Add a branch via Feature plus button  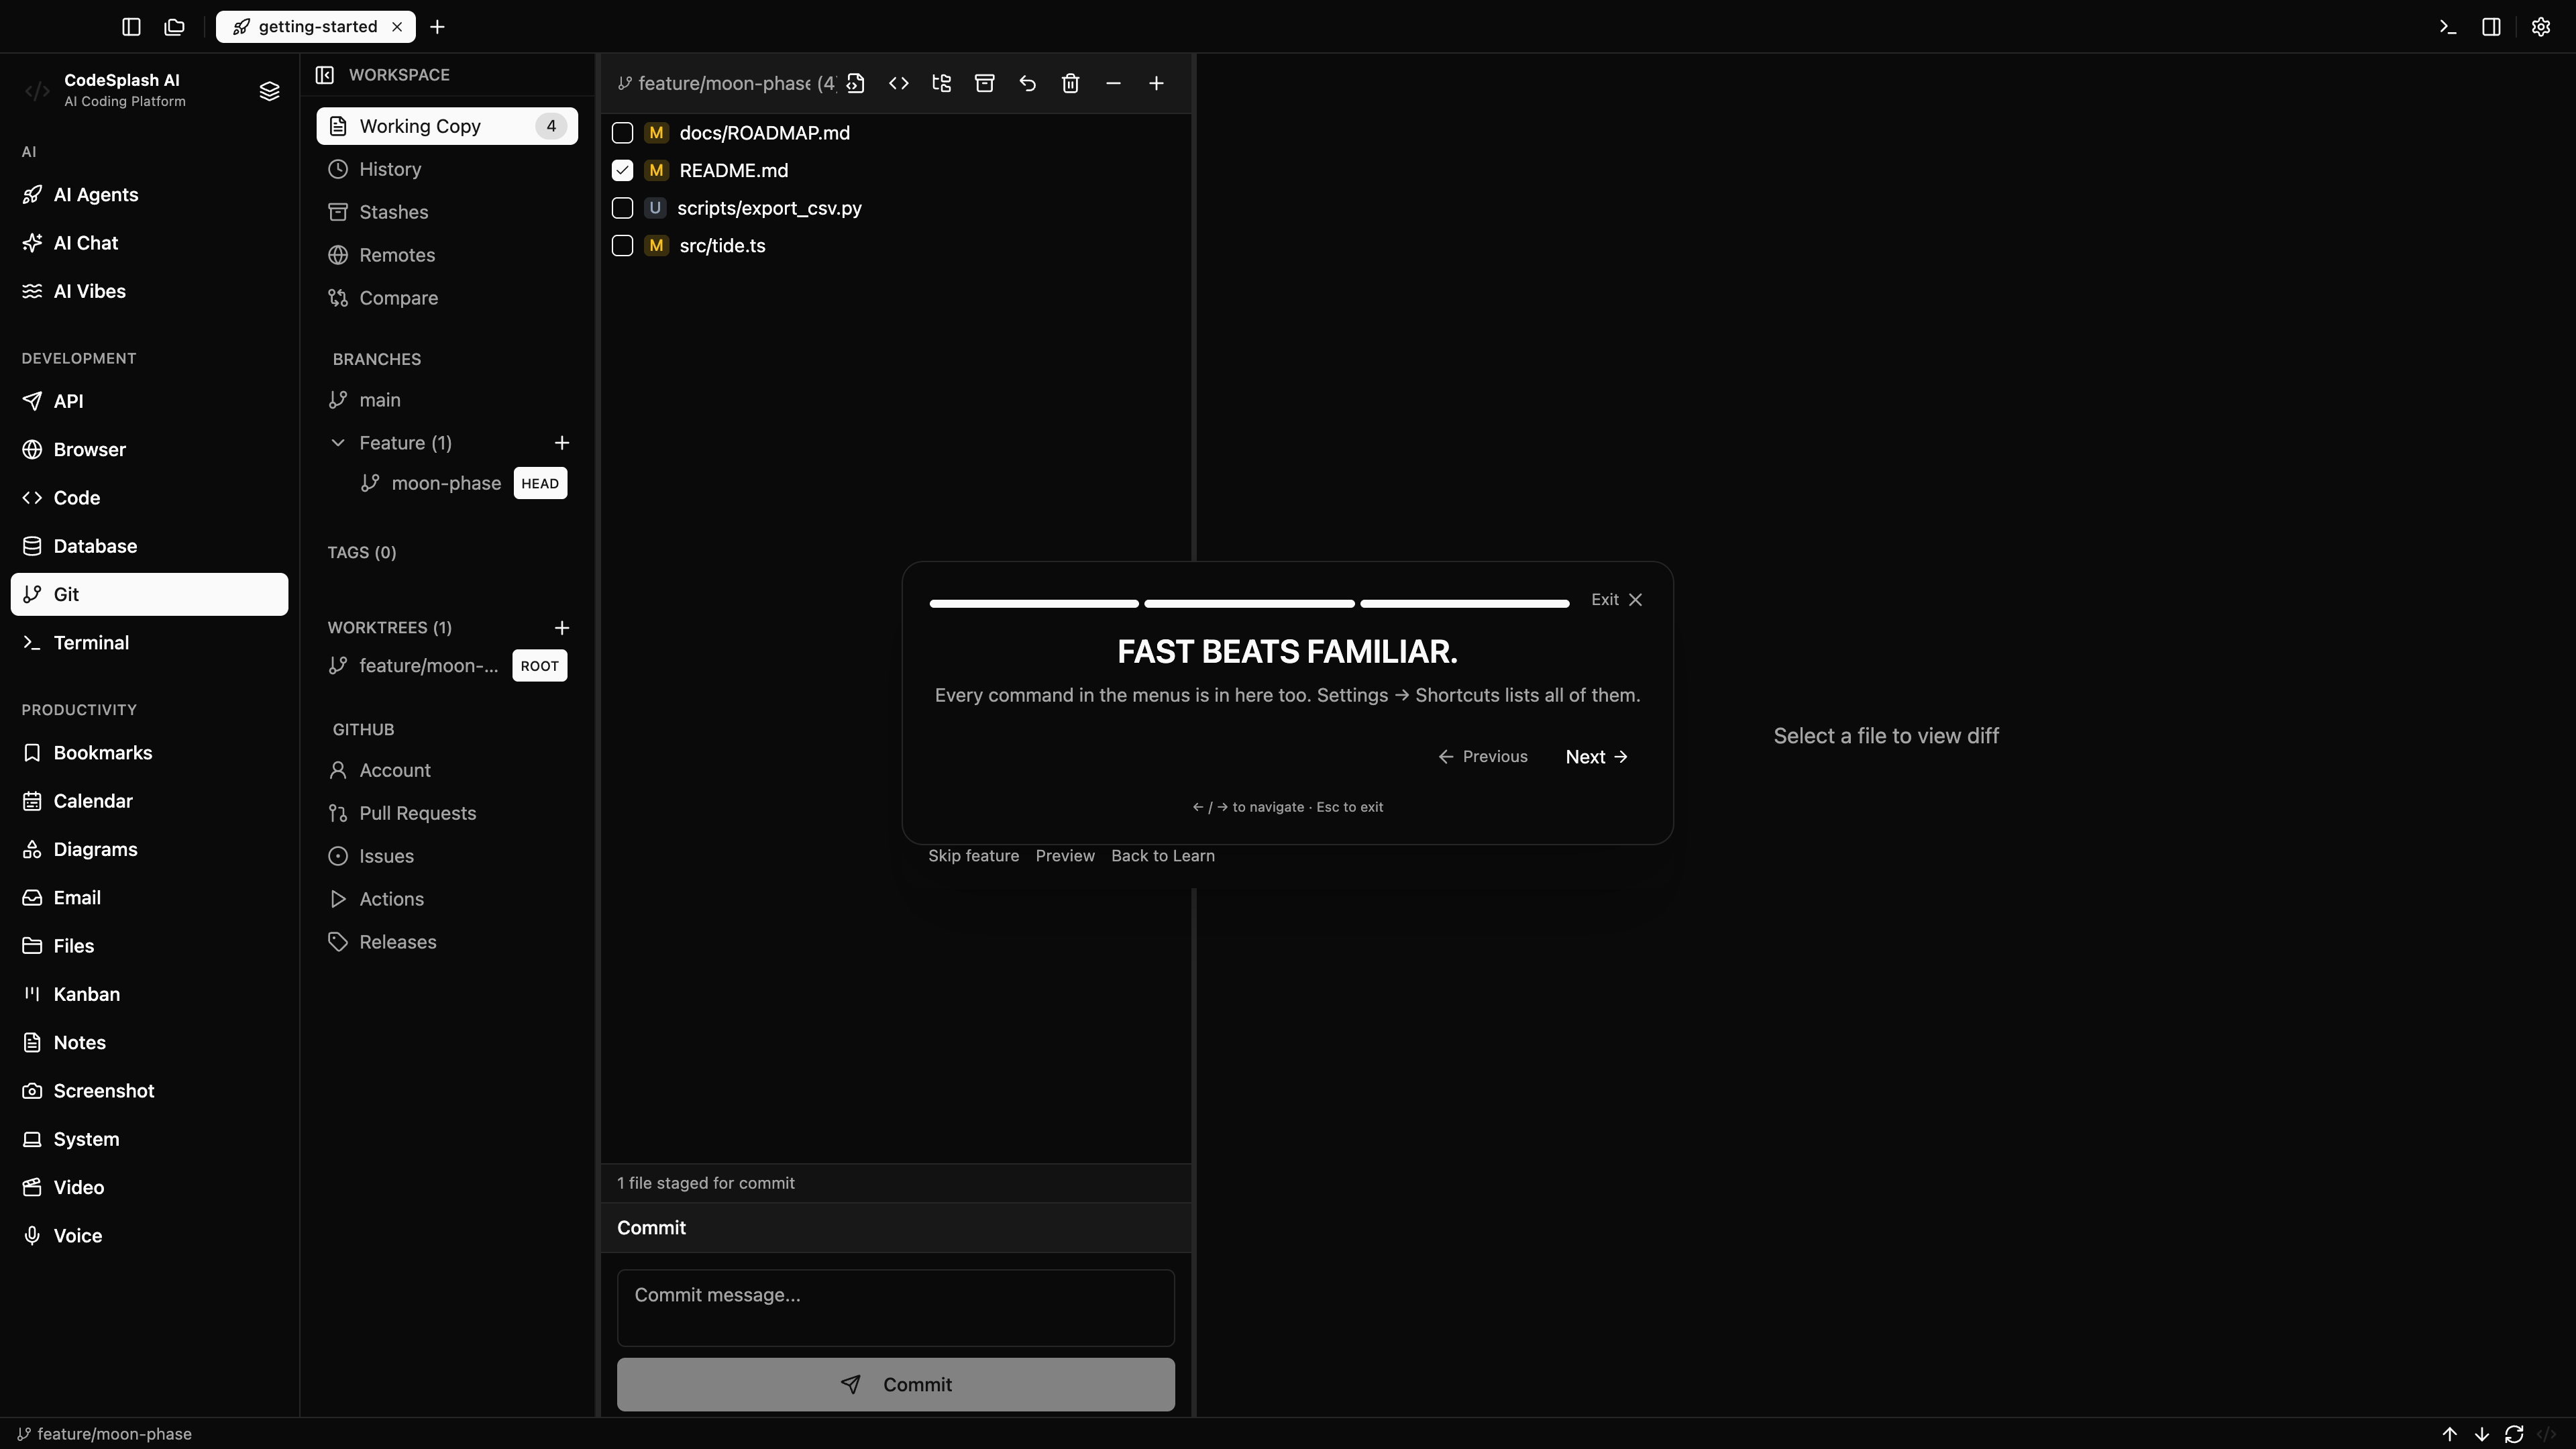coord(562,443)
